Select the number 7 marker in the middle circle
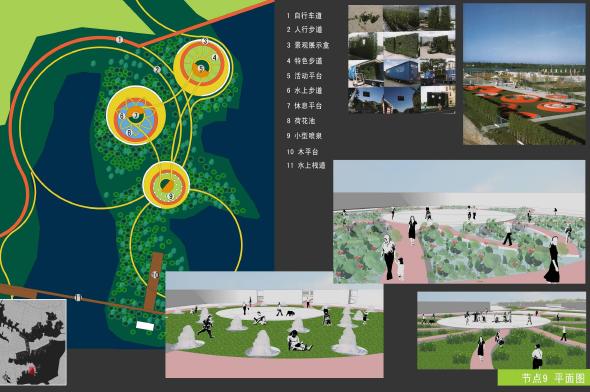Image resolution: width=590 pixels, height=392 pixels. (x=136, y=115)
